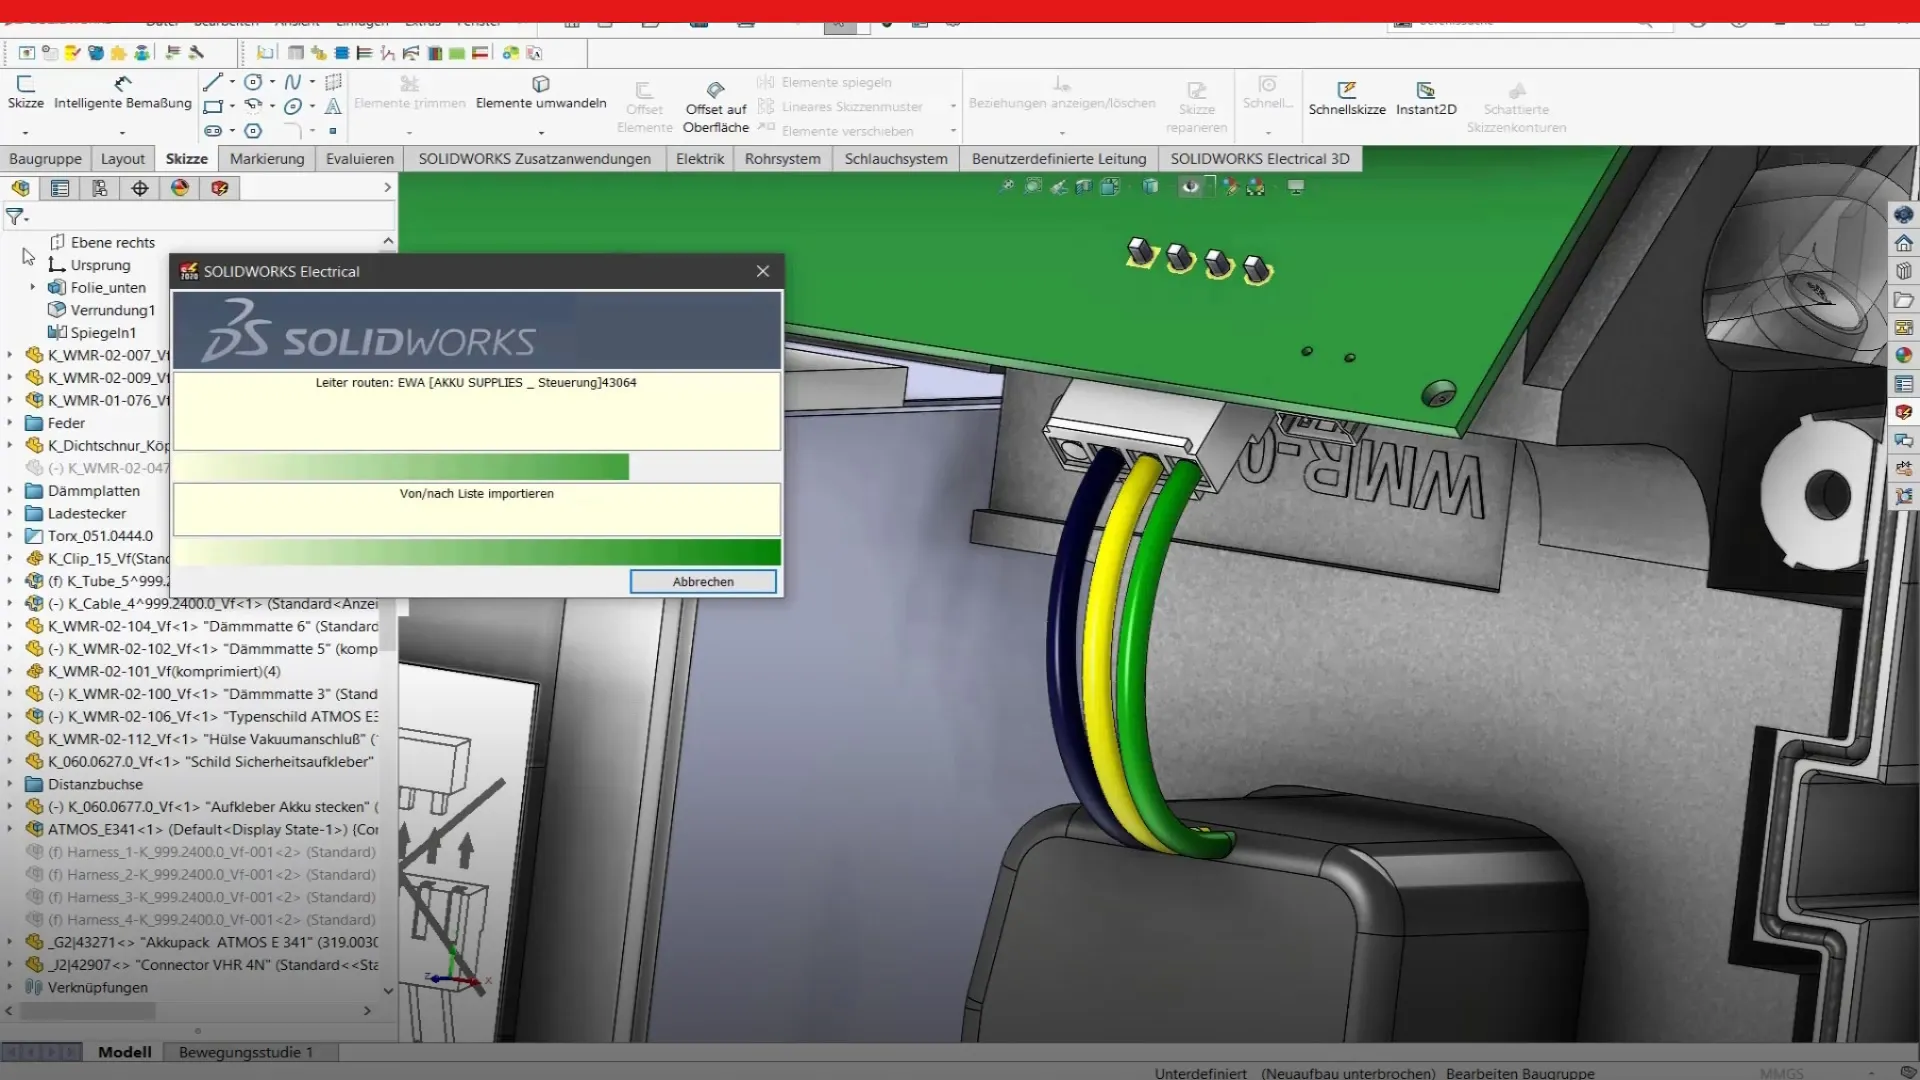
Task: Open Design Library in the right task pane
Action: (1903, 271)
